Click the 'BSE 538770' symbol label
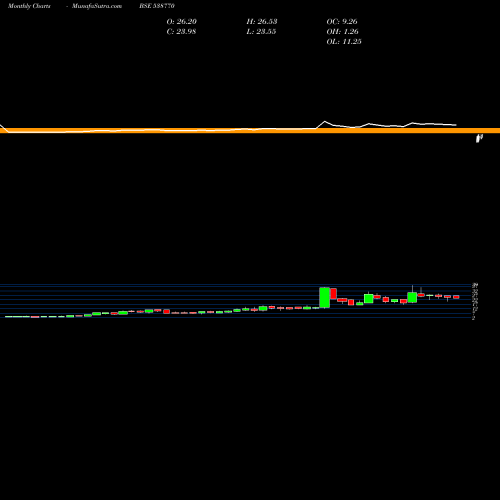 157,6
